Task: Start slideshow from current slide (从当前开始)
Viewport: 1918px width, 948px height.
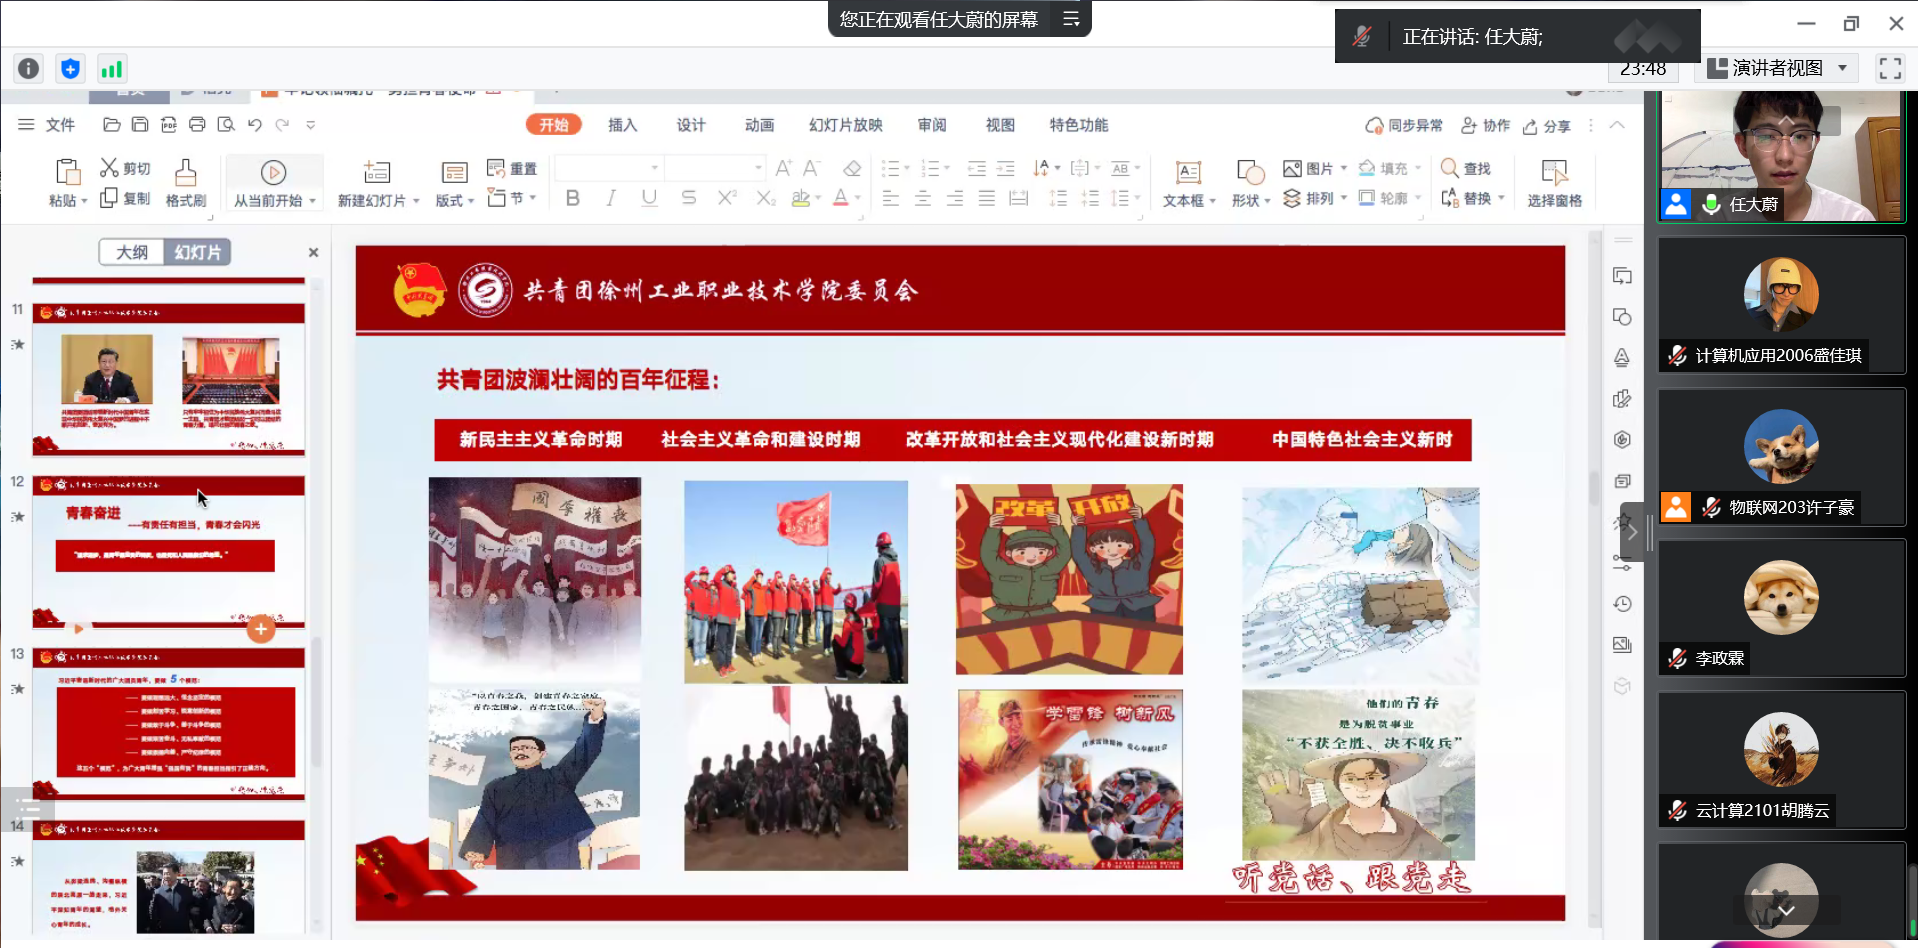Action: pyautogui.click(x=273, y=173)
